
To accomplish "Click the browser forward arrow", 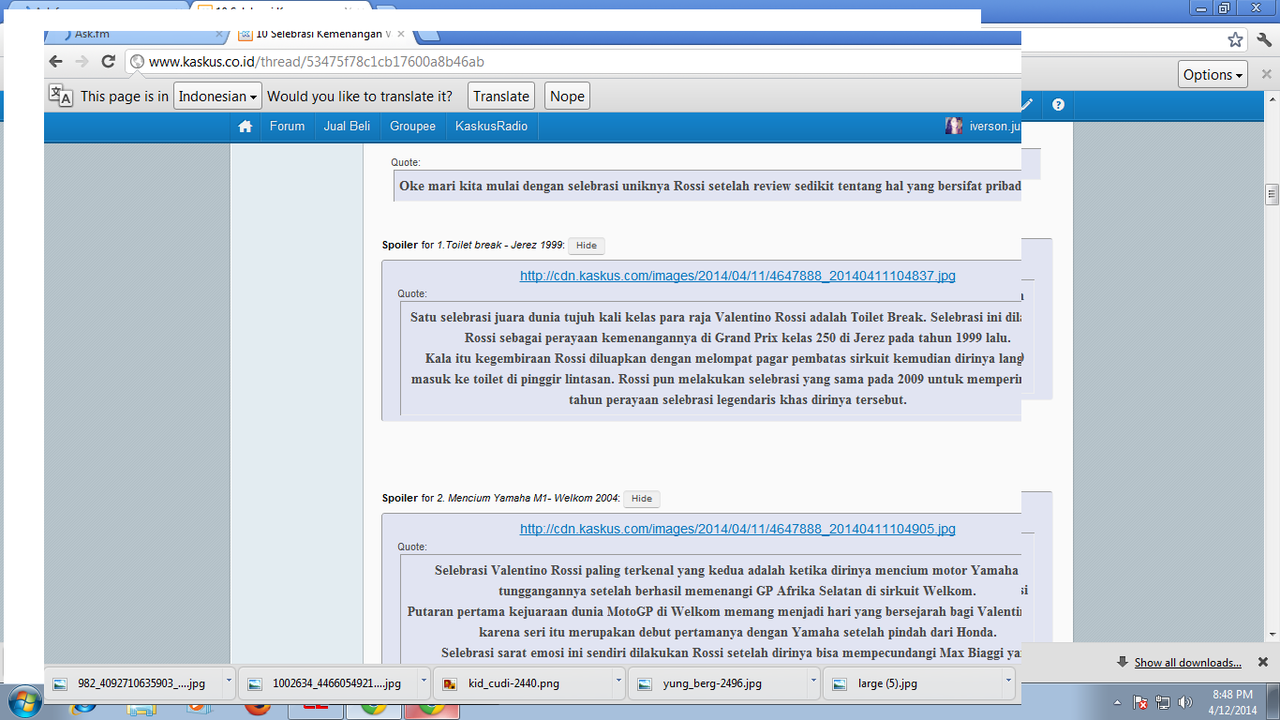I will [83, 62].
